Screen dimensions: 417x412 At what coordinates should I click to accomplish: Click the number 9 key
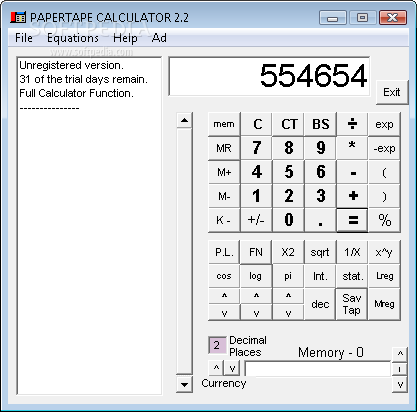coord(320,148)
